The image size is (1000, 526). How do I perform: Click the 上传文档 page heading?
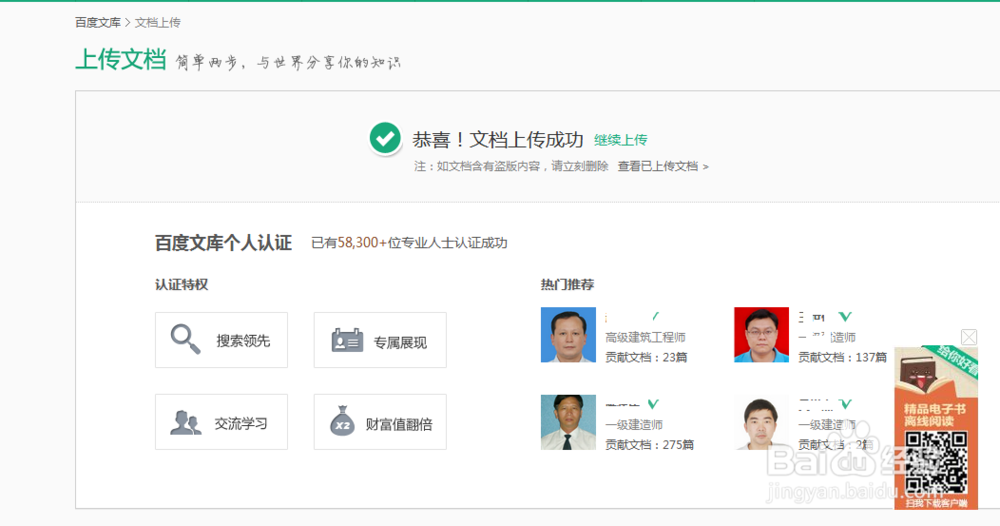(x=121, y=59)
